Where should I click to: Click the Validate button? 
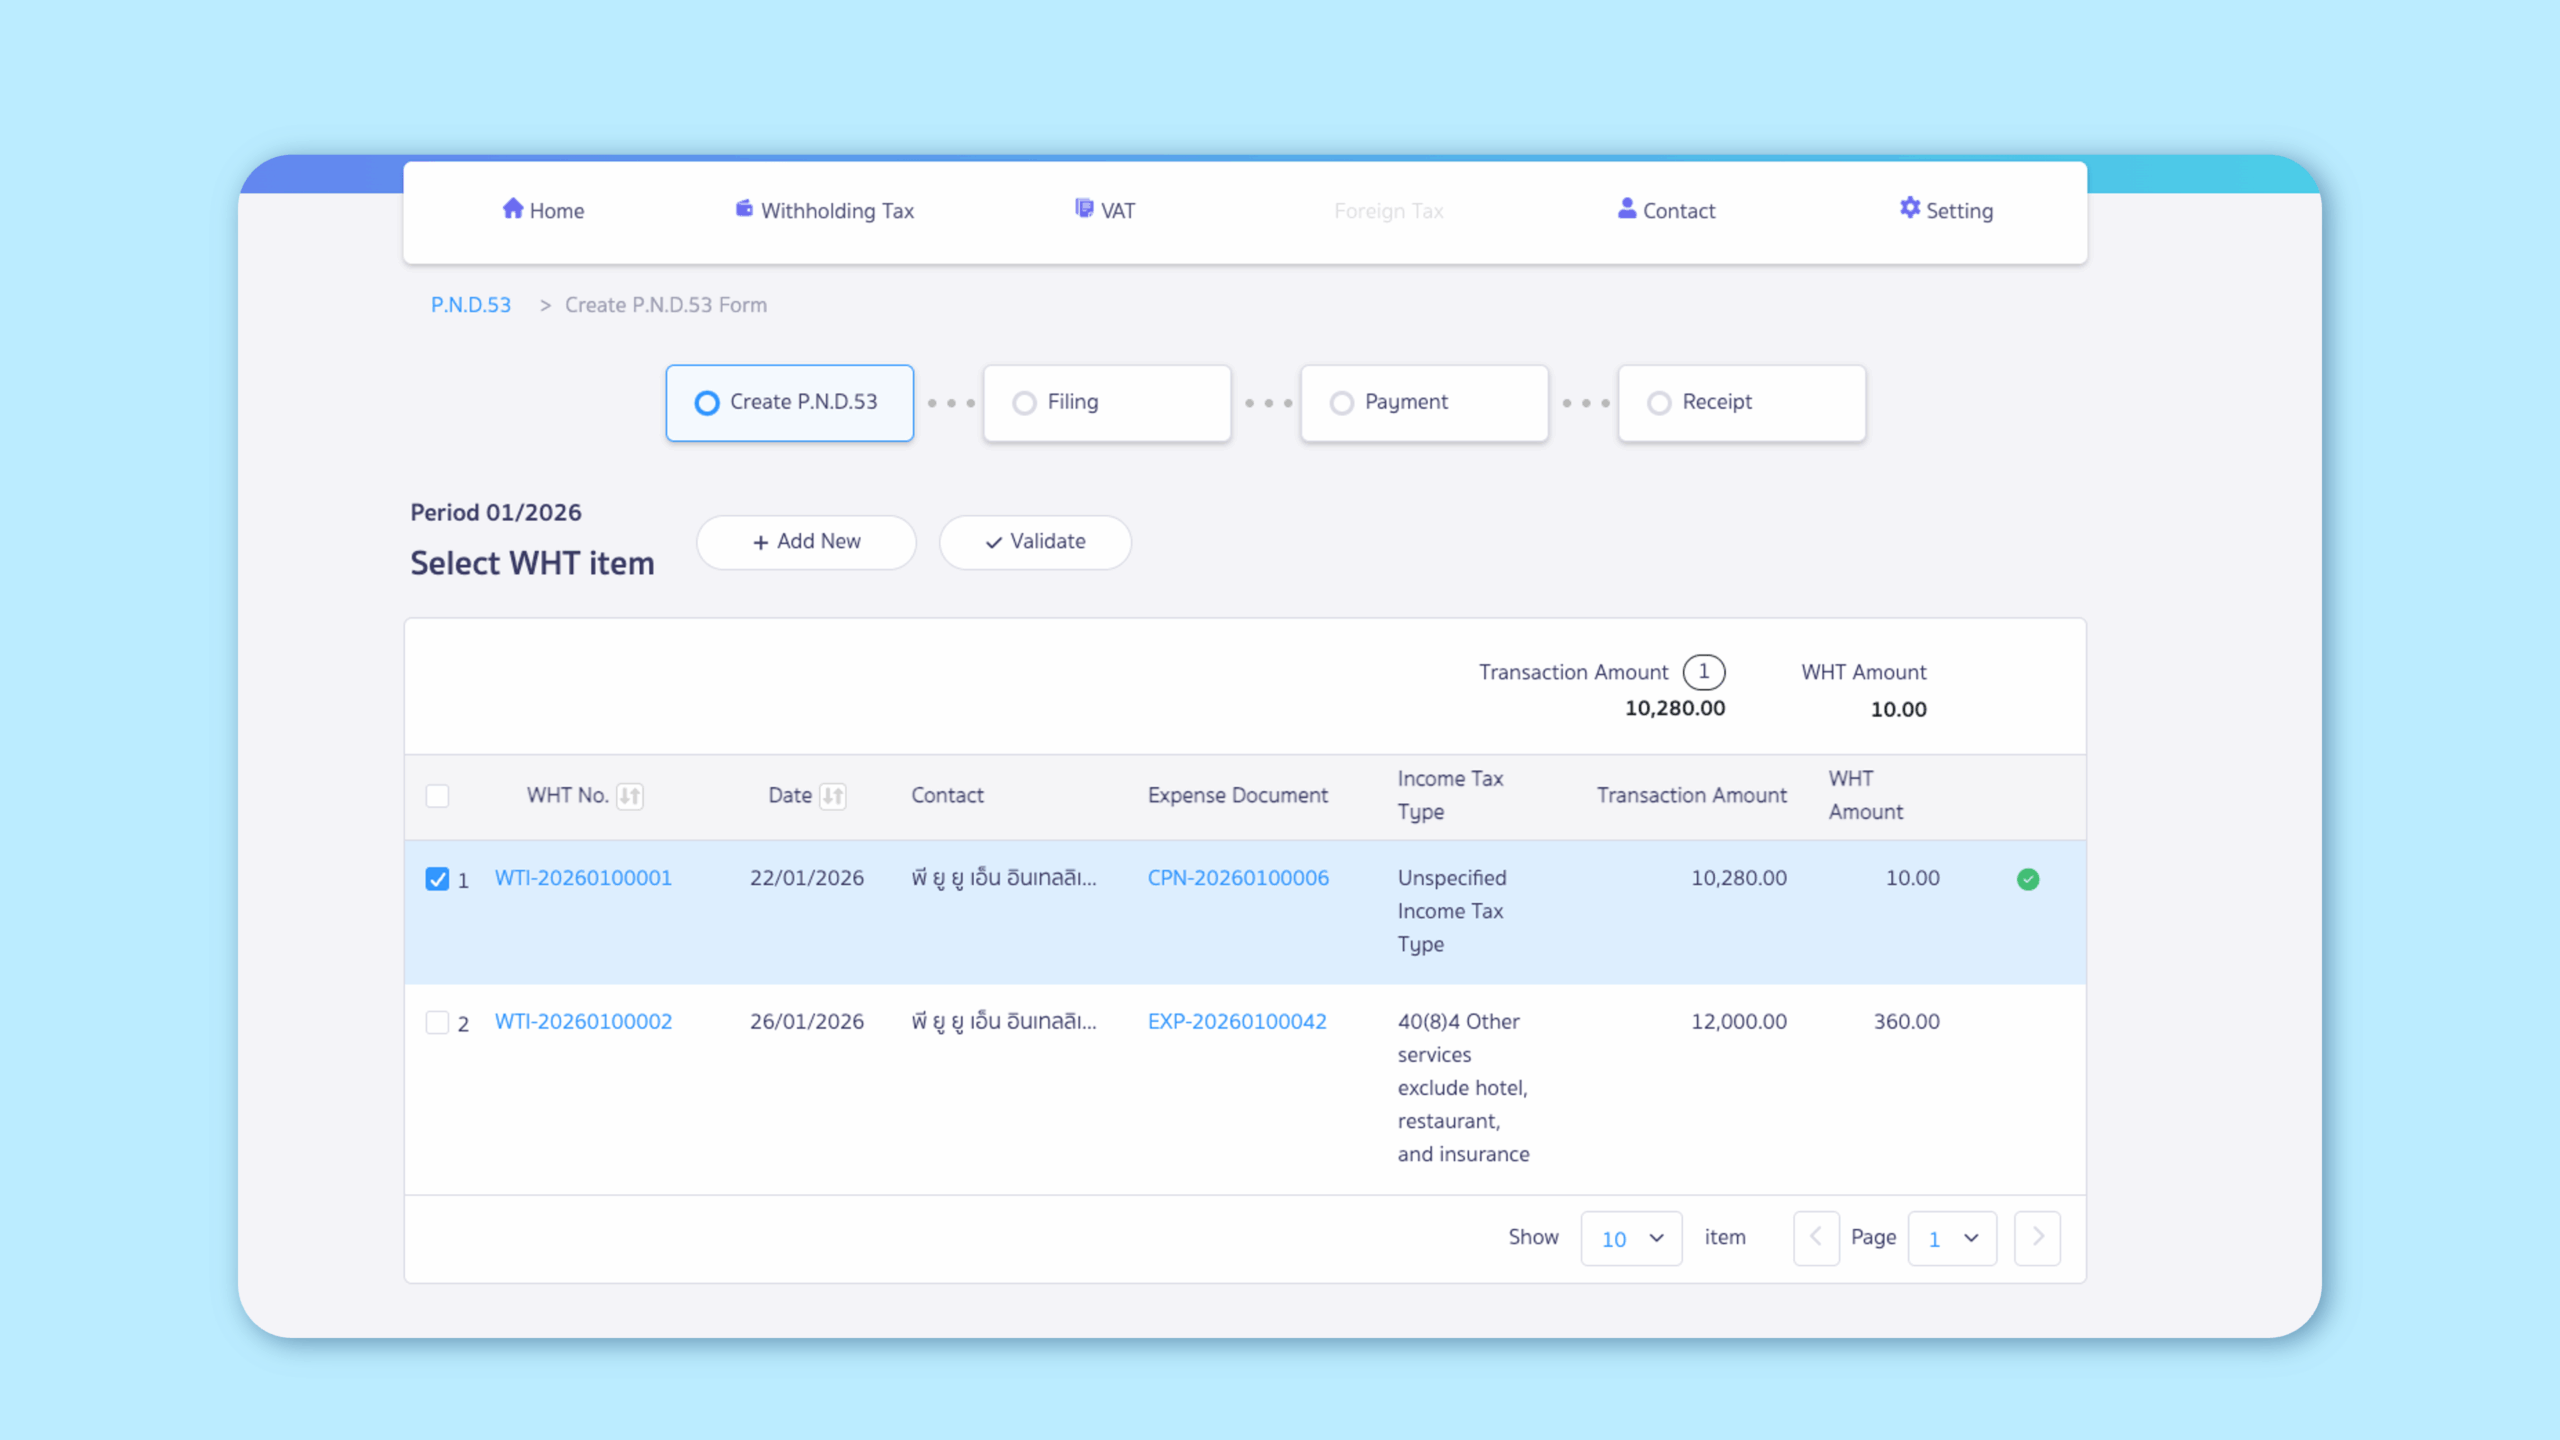click(x=1035, y=542)
